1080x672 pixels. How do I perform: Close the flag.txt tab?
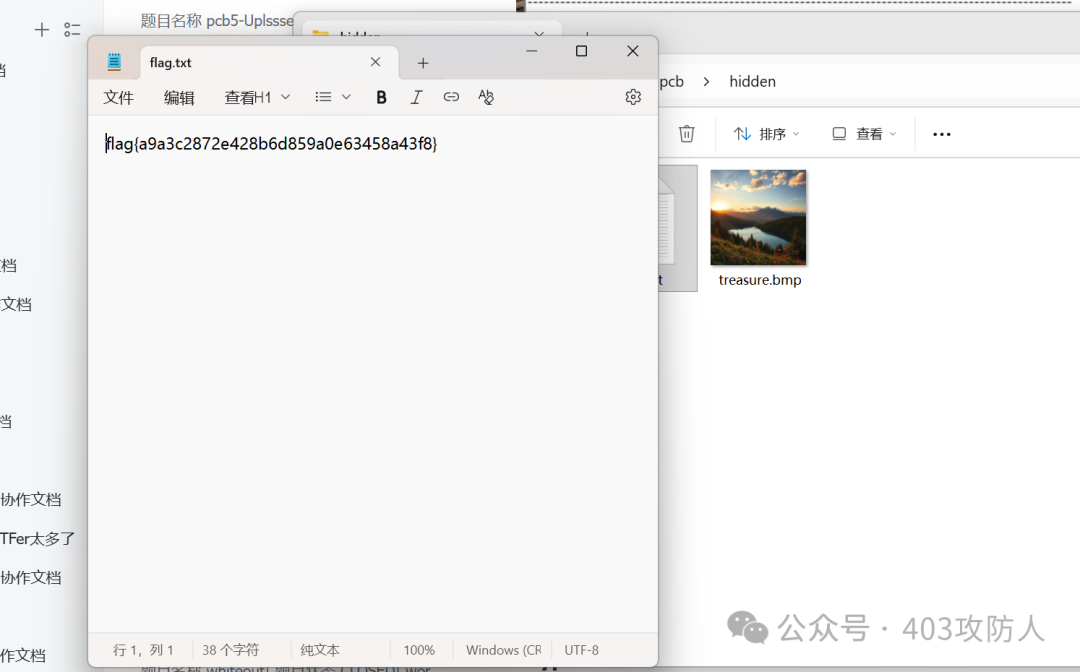click(x=375, y=62)
